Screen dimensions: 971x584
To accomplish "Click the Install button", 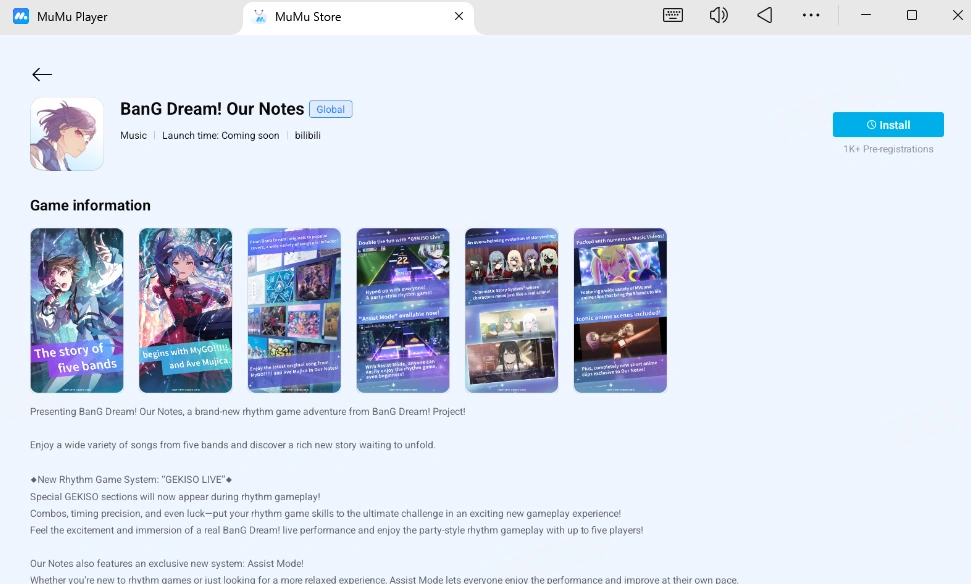I will pos(888,124).
